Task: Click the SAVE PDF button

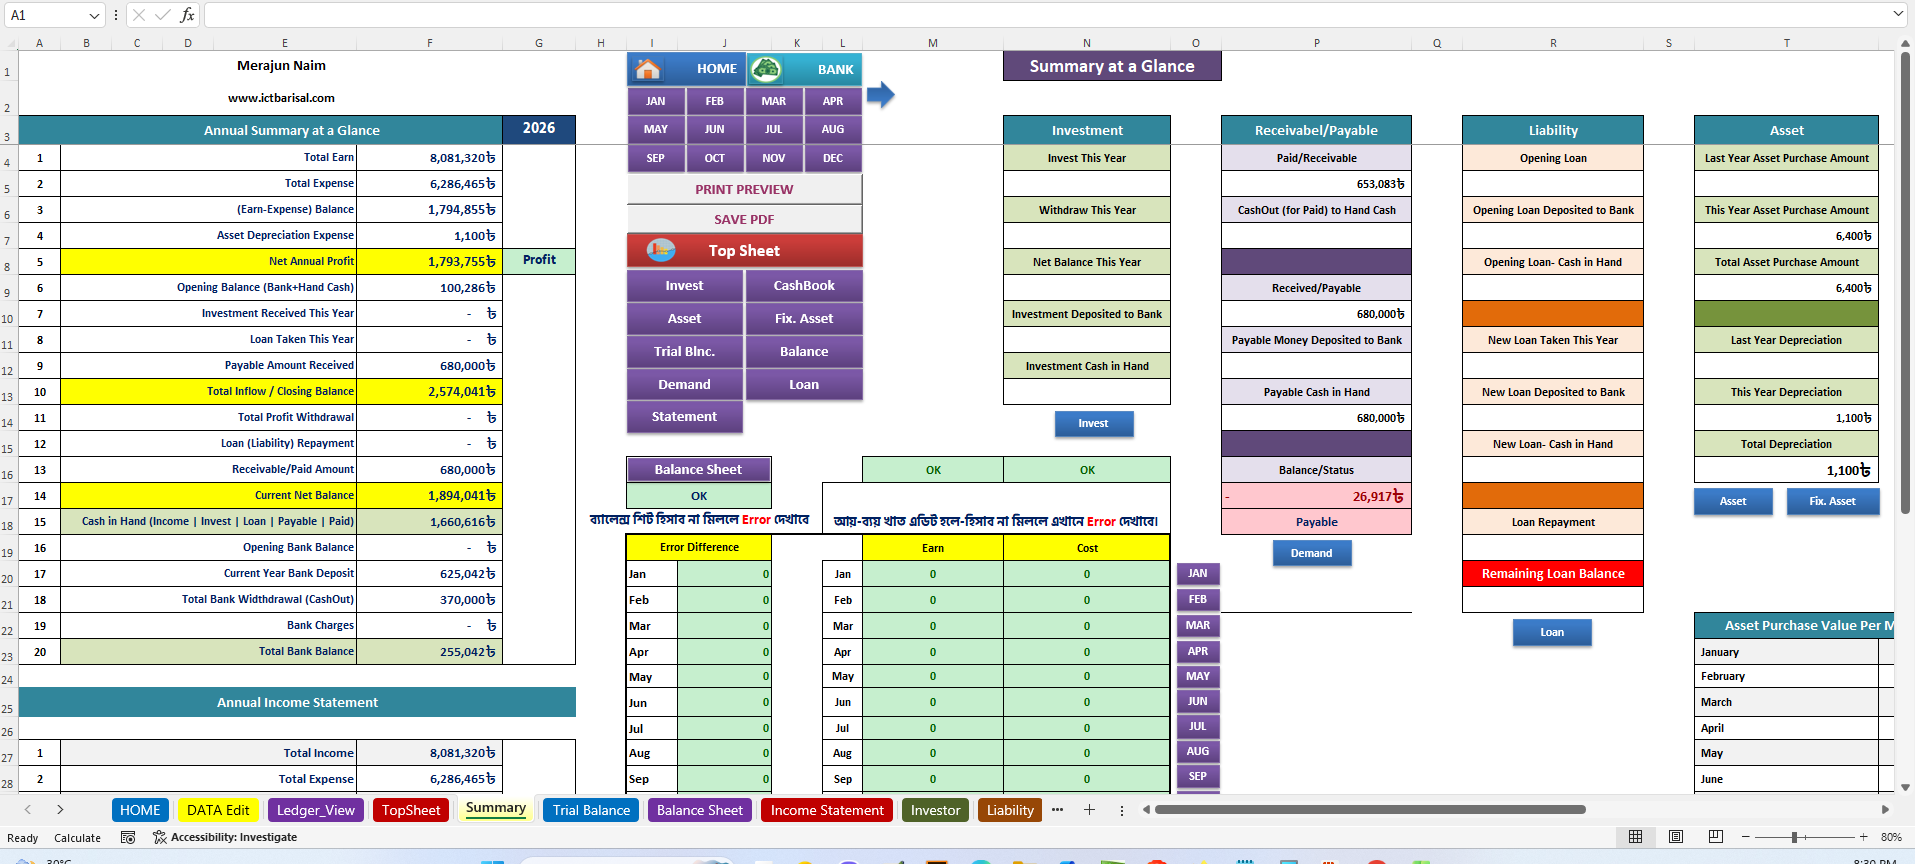Action: [744, 219]
